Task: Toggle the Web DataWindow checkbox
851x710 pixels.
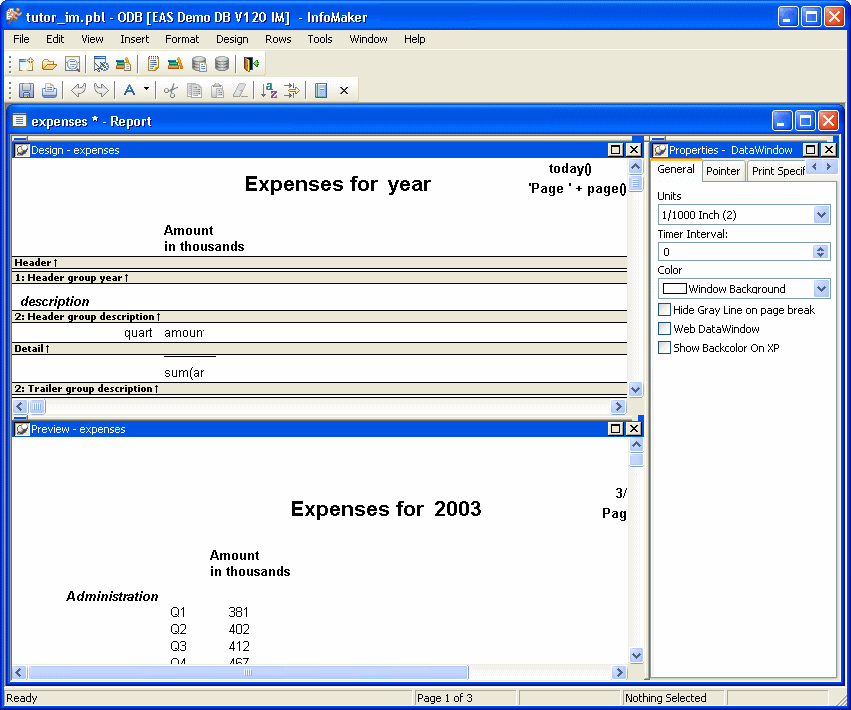Action: (664, 329)
